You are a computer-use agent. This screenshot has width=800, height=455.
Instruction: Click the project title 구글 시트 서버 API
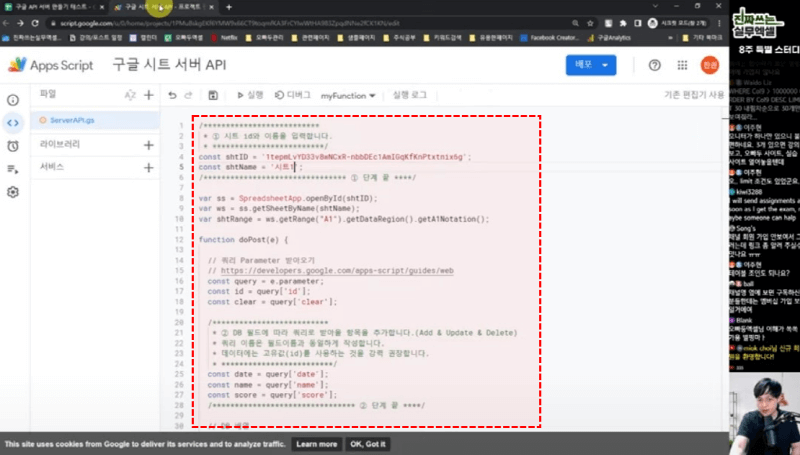(x=169, y=65)
